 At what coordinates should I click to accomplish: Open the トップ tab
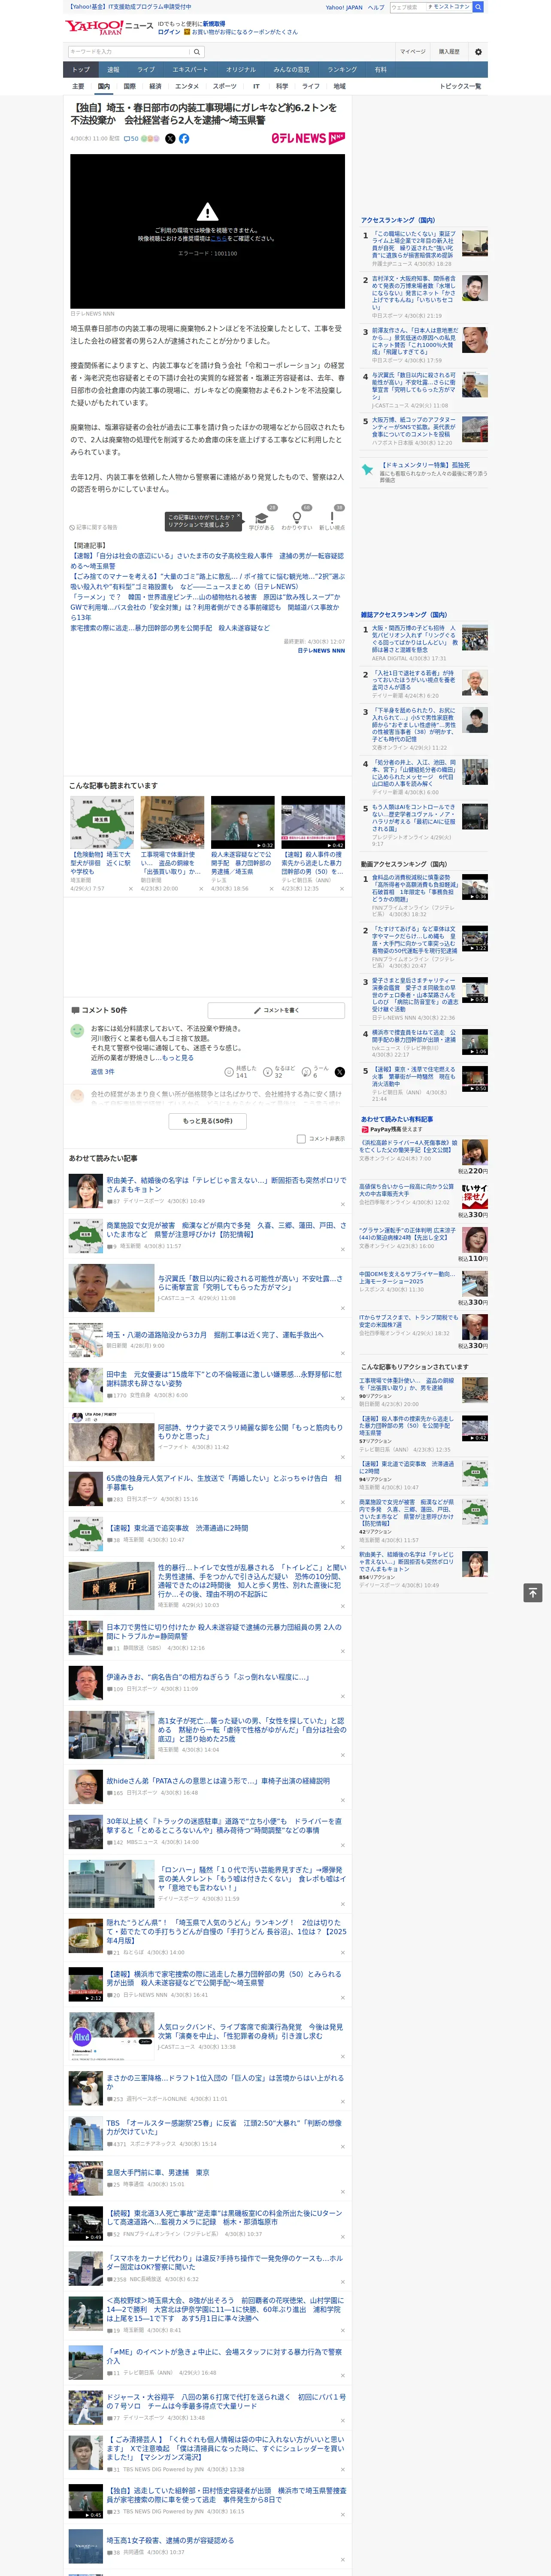coord(81,70)
